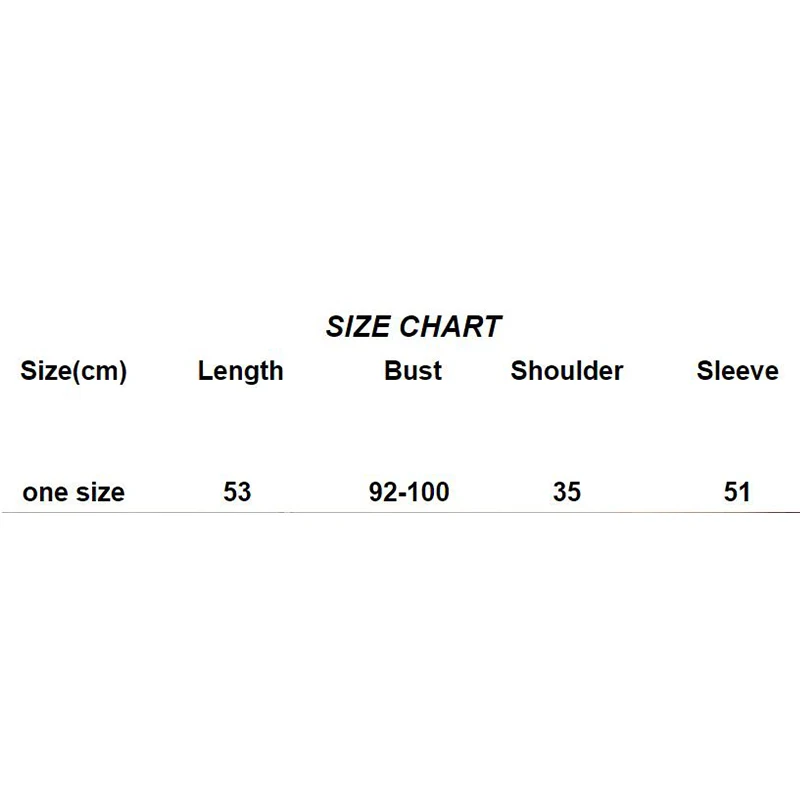Select the Size(cm) column header
This screenshot has height=800, width=800.
click(x=74, y=371)
